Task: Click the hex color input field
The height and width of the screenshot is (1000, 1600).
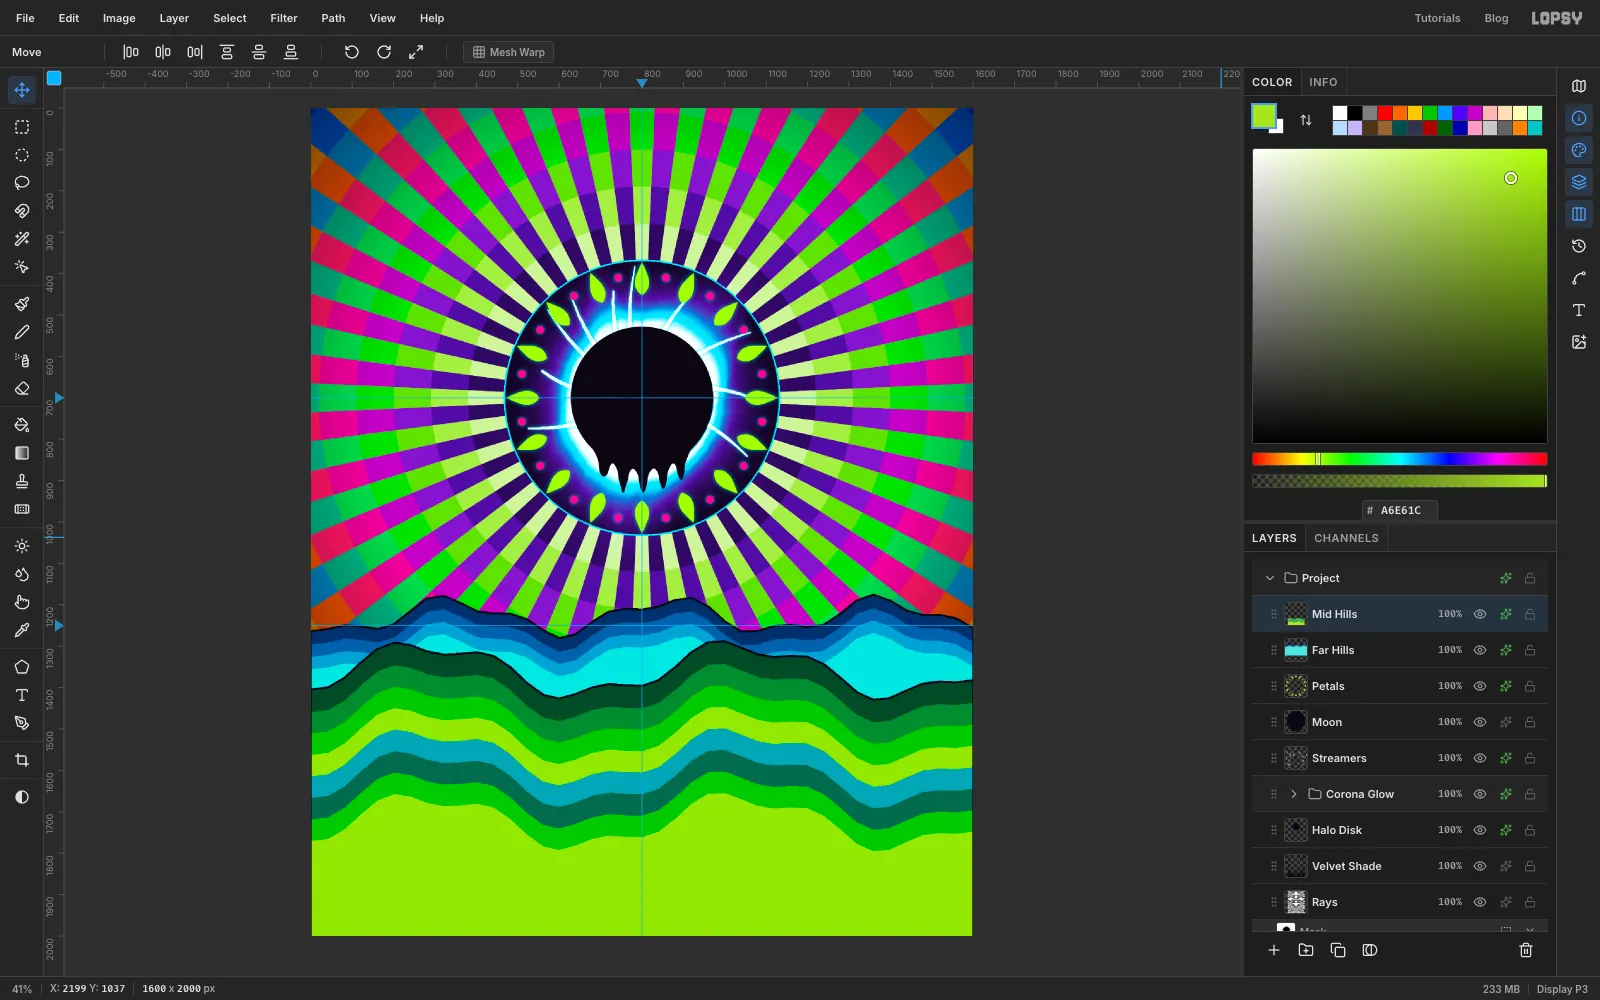Action: [x=1400, y=510]
